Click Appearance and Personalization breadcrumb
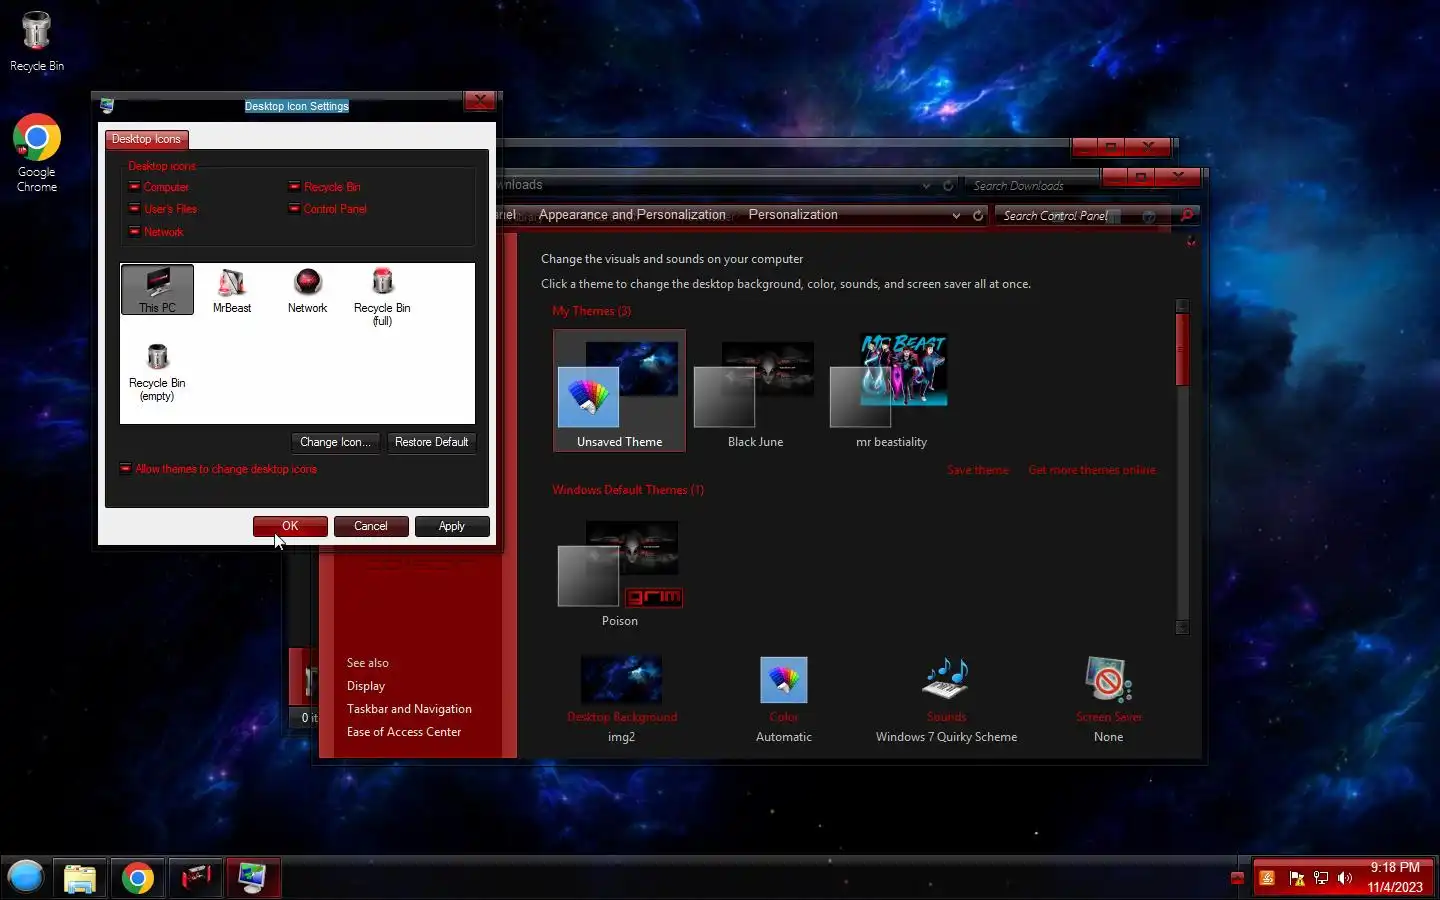Viewport: 1440px width, 900px height. [x=632, y=215]
